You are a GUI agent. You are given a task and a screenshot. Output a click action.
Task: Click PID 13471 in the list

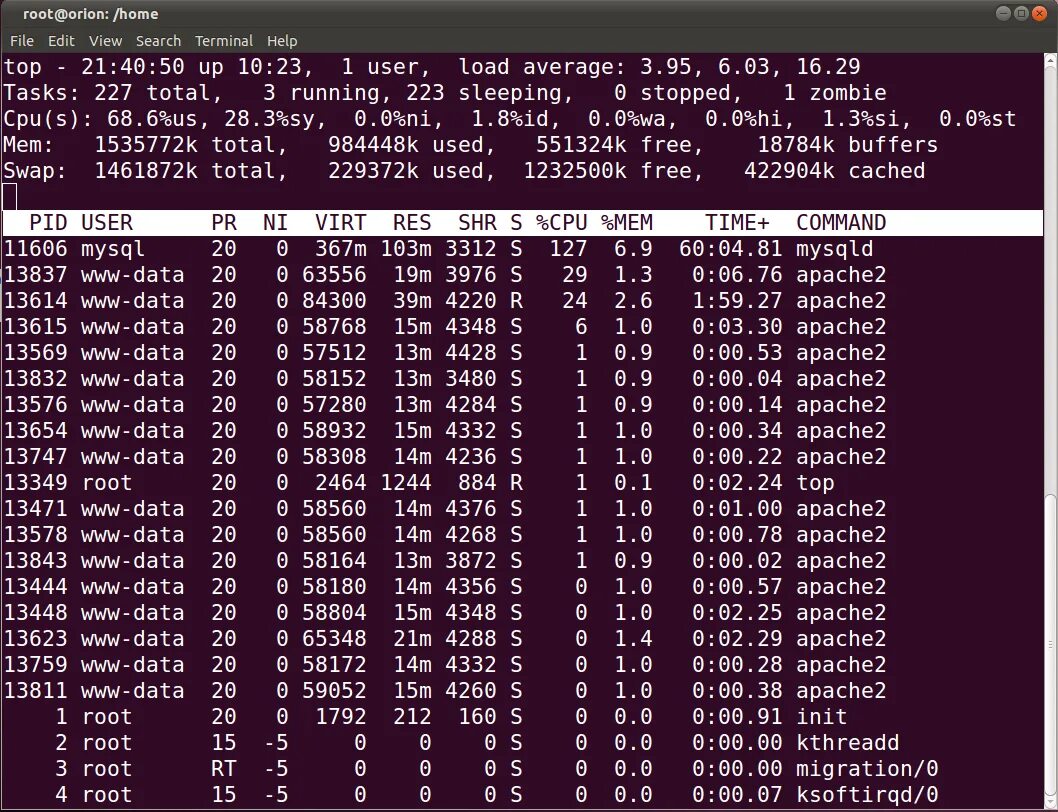click(x=35, y=509)
